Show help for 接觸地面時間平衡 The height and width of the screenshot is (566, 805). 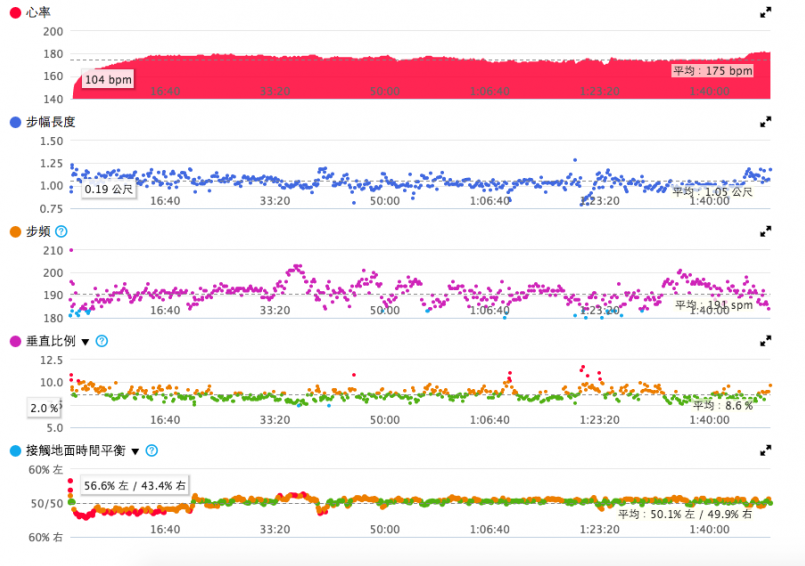(151, 451)
